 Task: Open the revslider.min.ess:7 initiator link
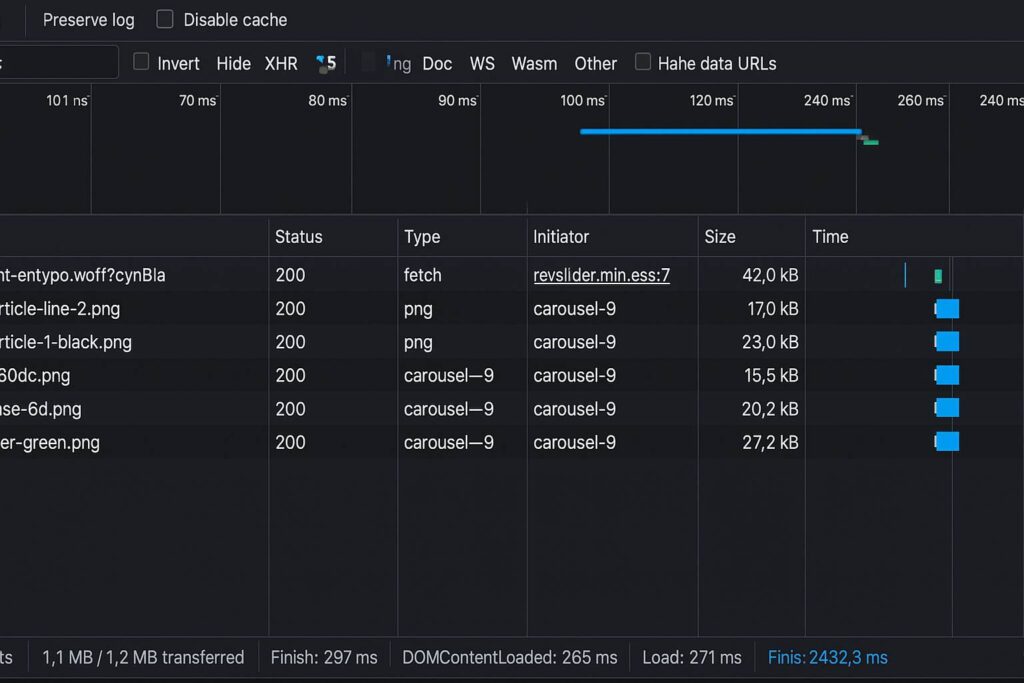point(601,275)
